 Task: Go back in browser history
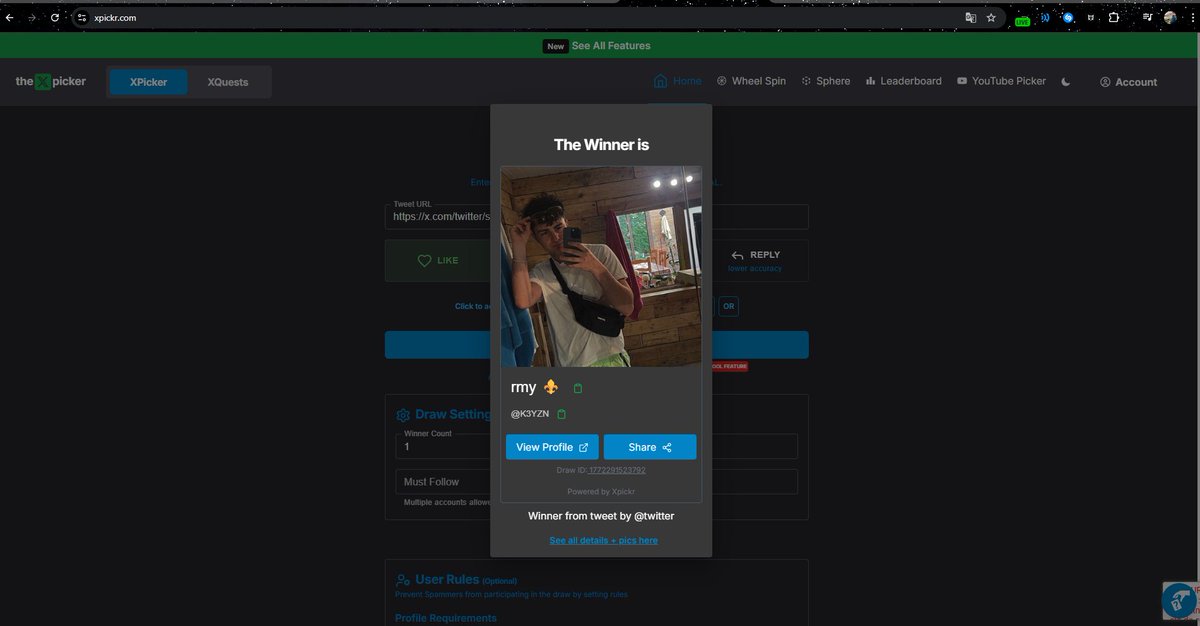(10, 18)
